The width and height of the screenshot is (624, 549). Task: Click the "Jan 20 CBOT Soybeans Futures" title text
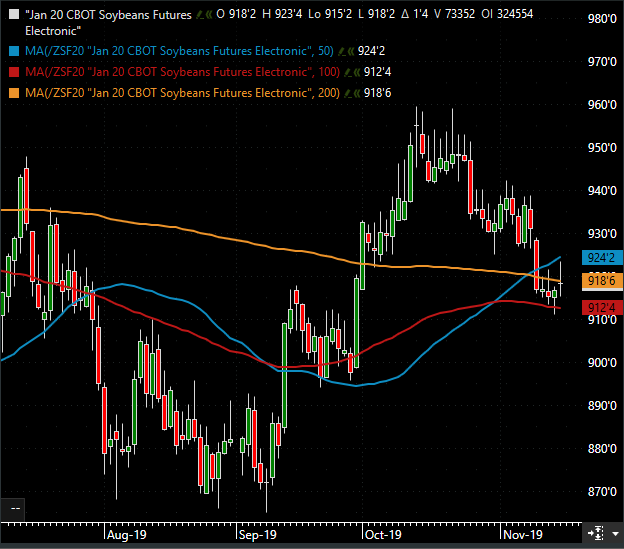(x=108, y=15)
